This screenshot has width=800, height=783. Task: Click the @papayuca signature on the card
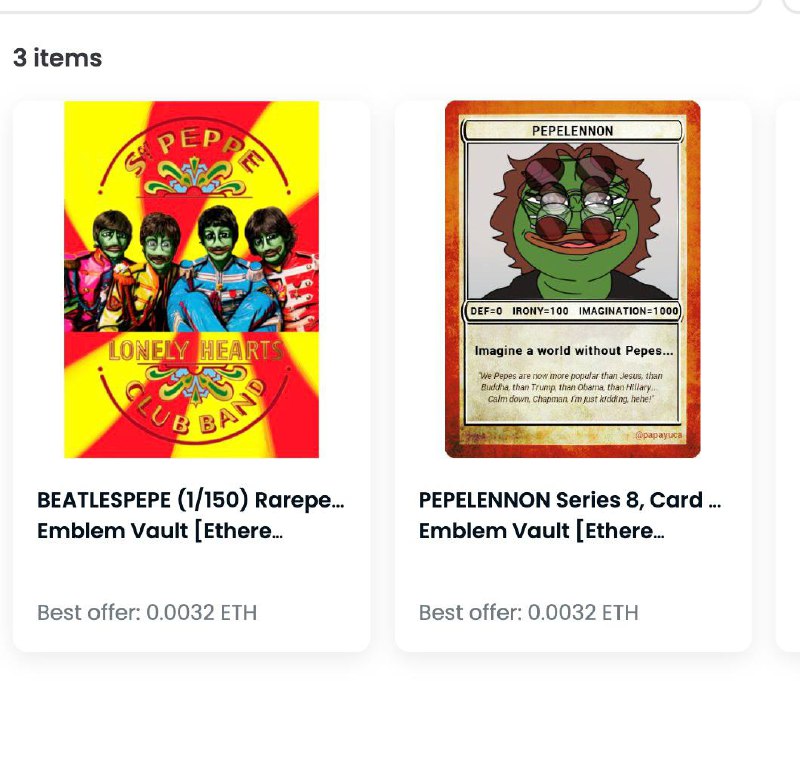[658, 435]
